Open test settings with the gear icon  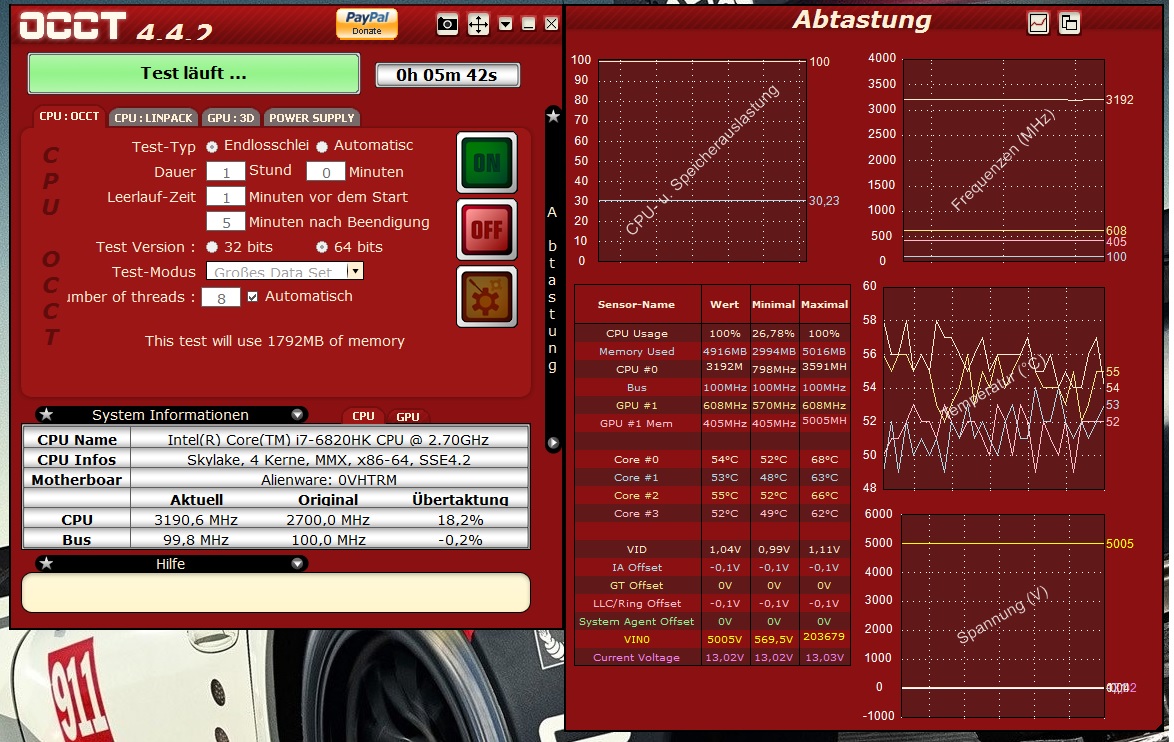point(487,296)
